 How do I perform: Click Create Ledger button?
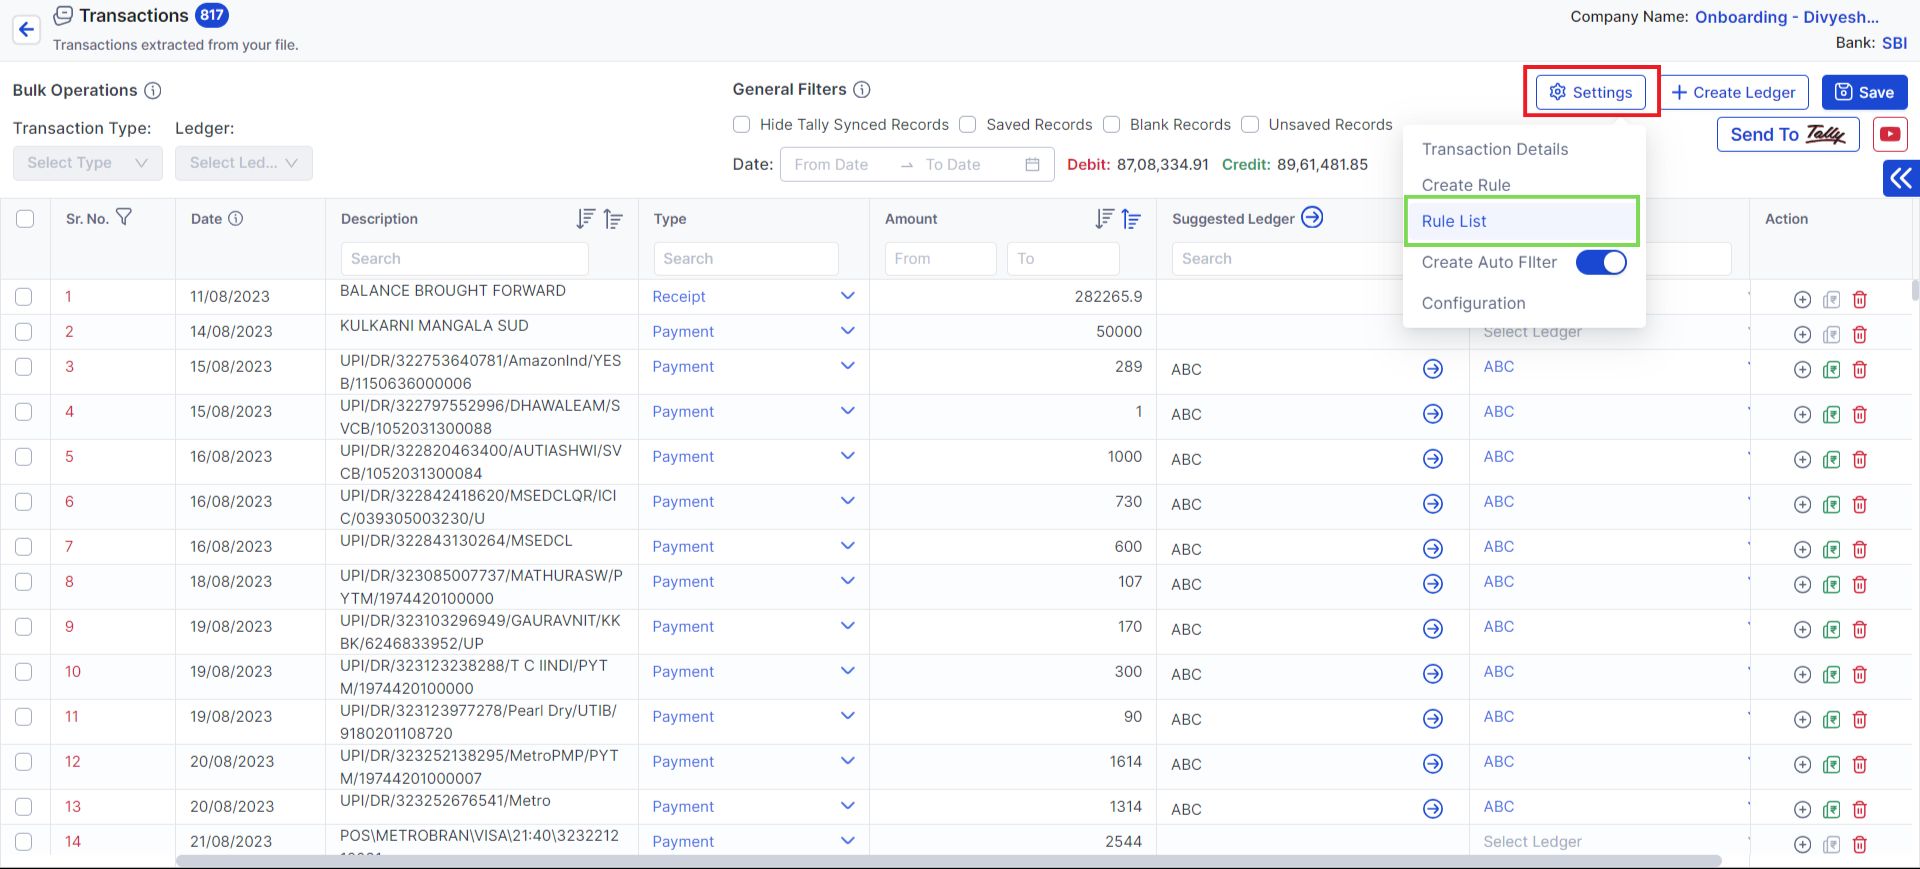coord(1734,92)
